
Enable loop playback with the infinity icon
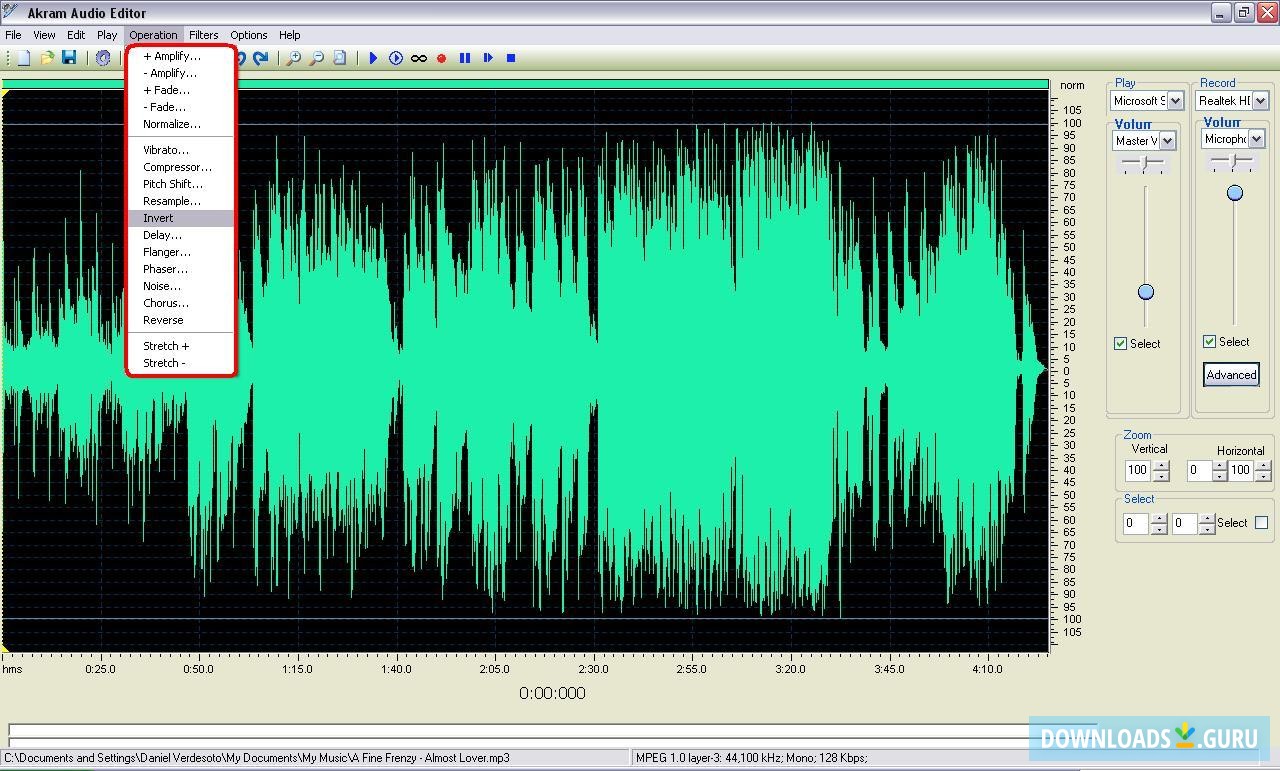pos(419,58)
